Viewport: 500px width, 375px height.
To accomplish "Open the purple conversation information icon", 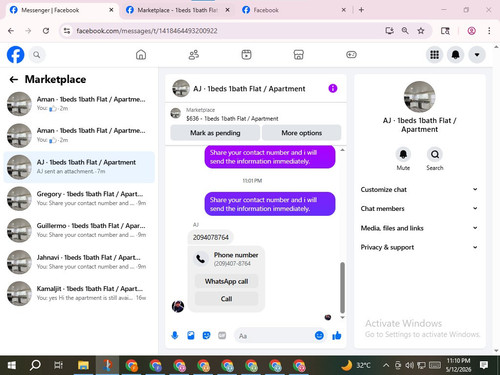I will (x=333, y=88).
